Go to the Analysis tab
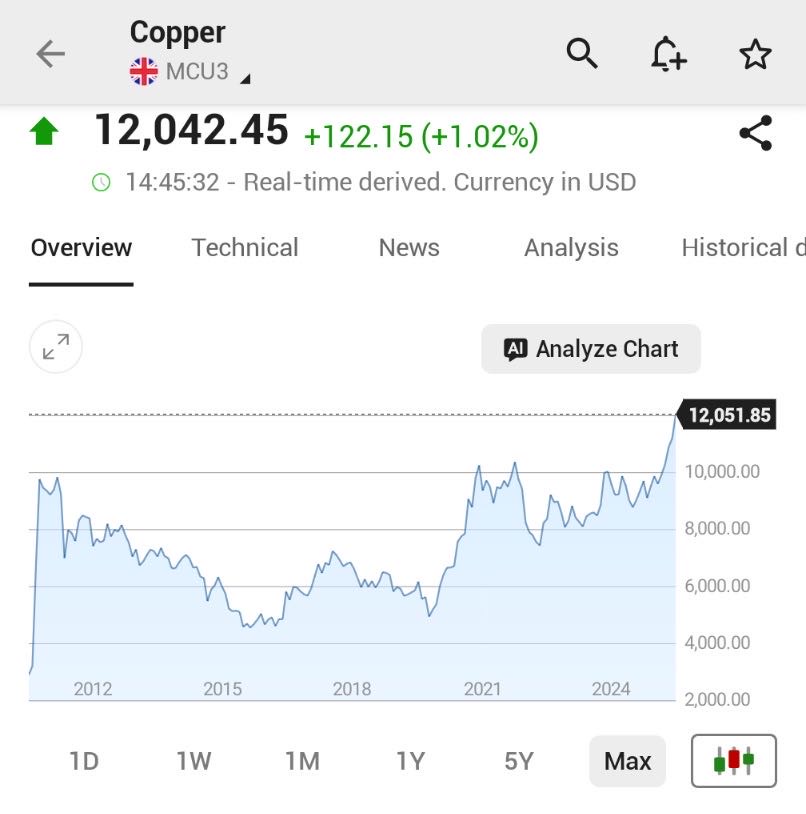Image resolution: width=806 pixels, height=814 pixels. [x=571, y=248]
